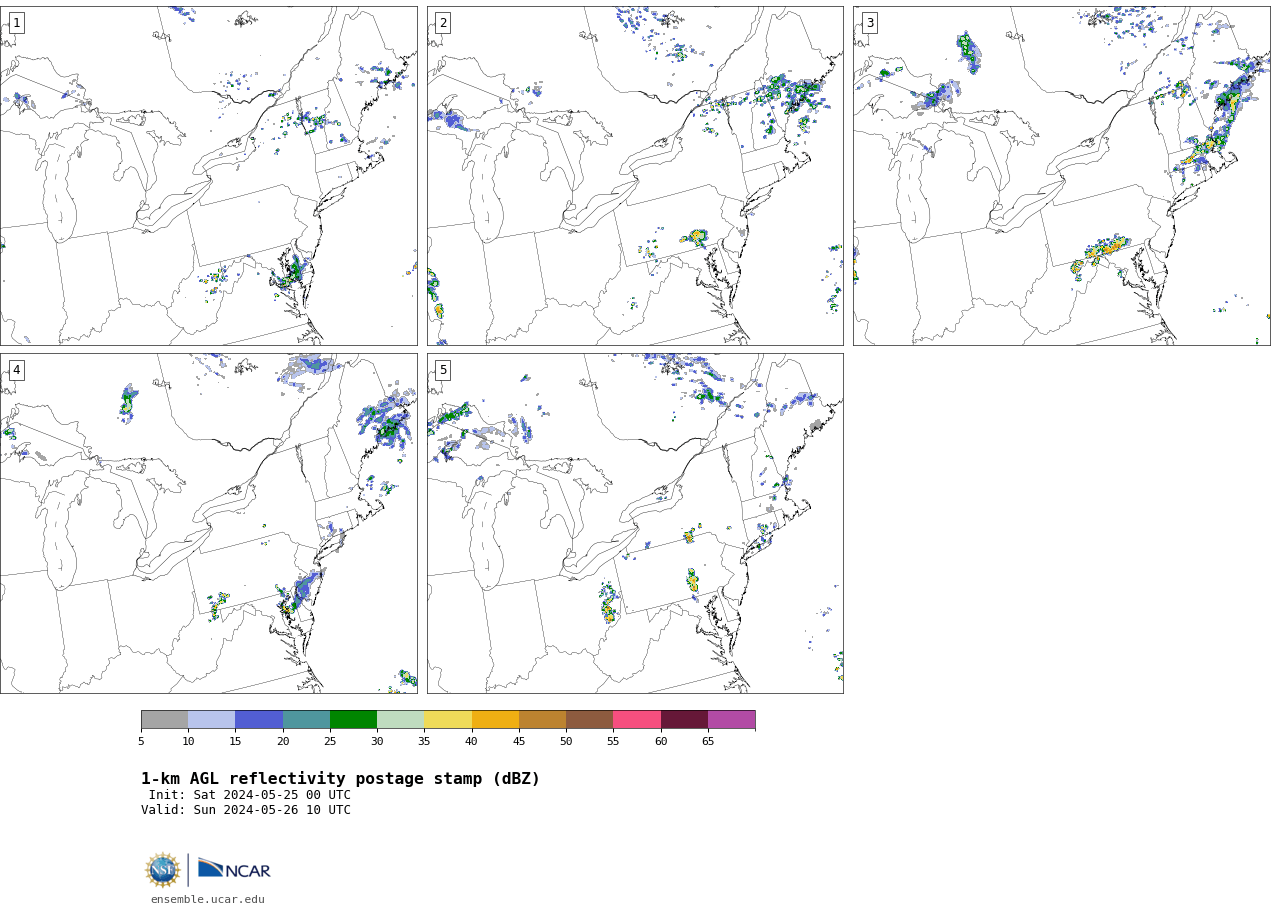Click the orange 40-45 dBZ swatch
The image size is (1280, 910).
pyautogui.click(x=495, y=720)
